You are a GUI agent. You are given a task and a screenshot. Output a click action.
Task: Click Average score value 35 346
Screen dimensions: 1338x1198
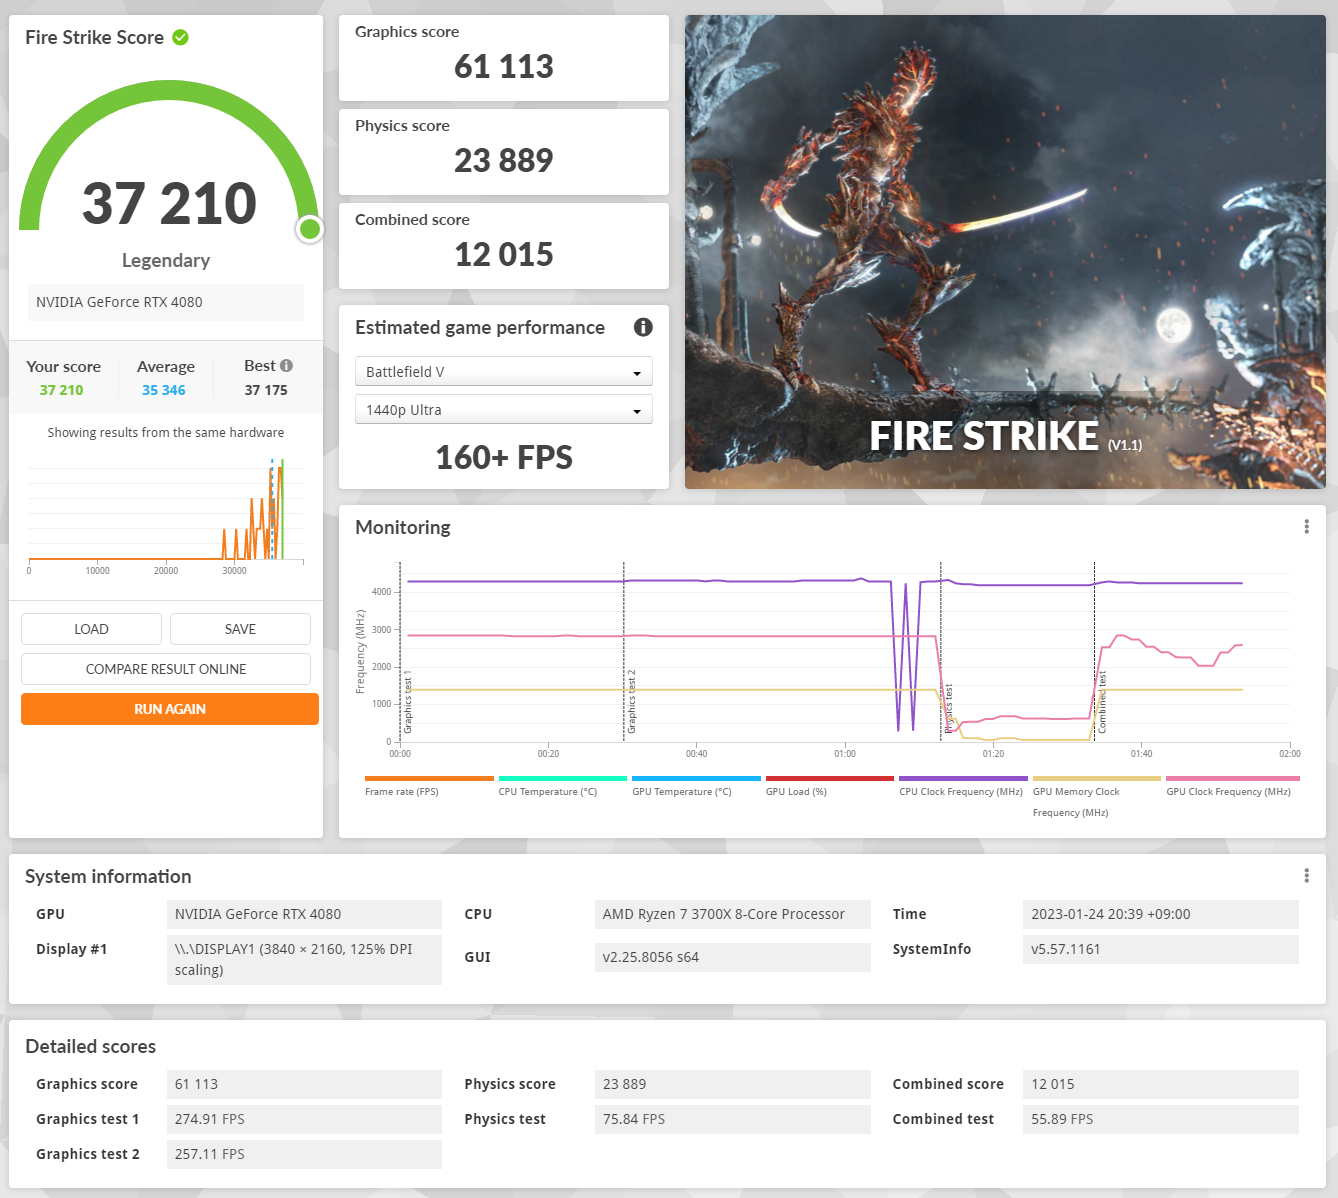coord(164,390)
